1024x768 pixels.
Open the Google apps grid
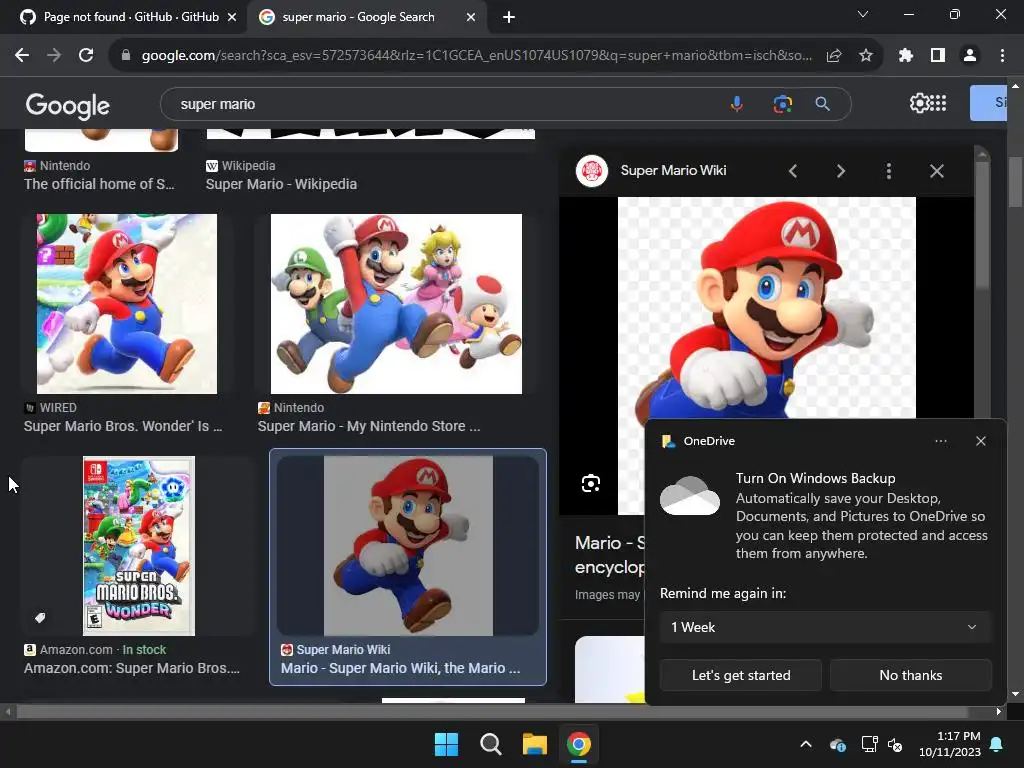(x=938, y=103)
